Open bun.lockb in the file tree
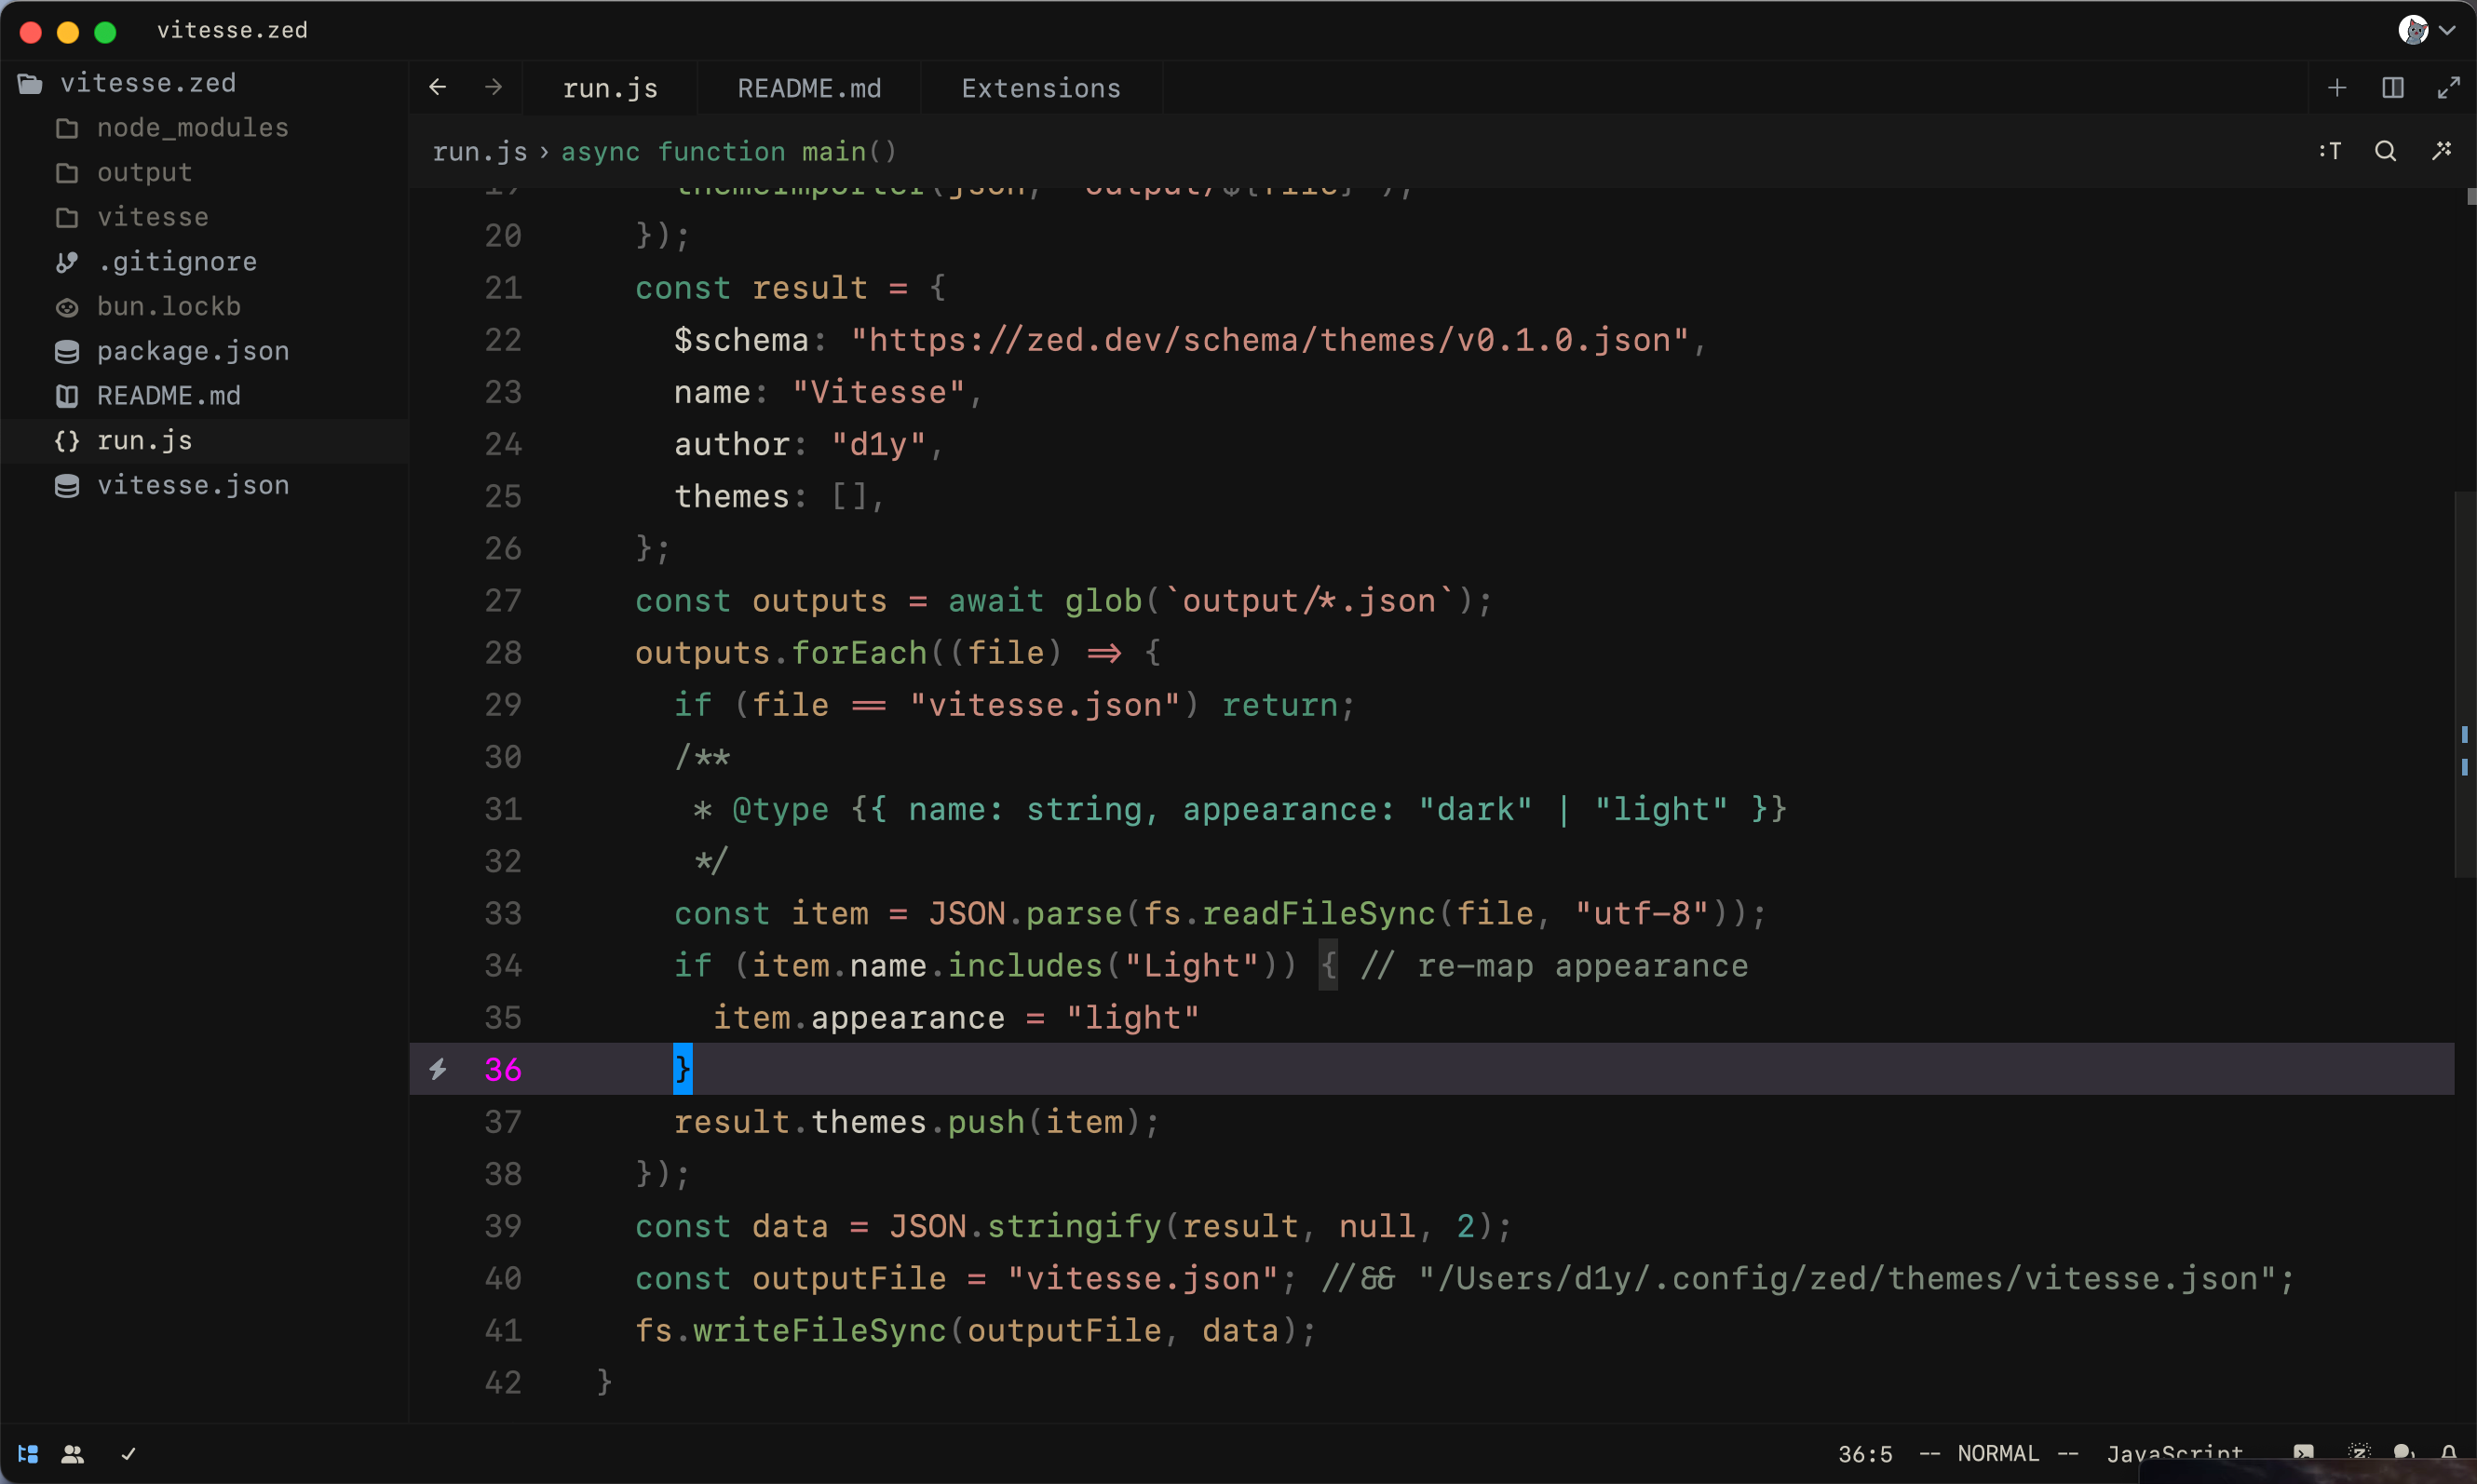Screen dimensions: 2477x1484 (x=205, y=306)
